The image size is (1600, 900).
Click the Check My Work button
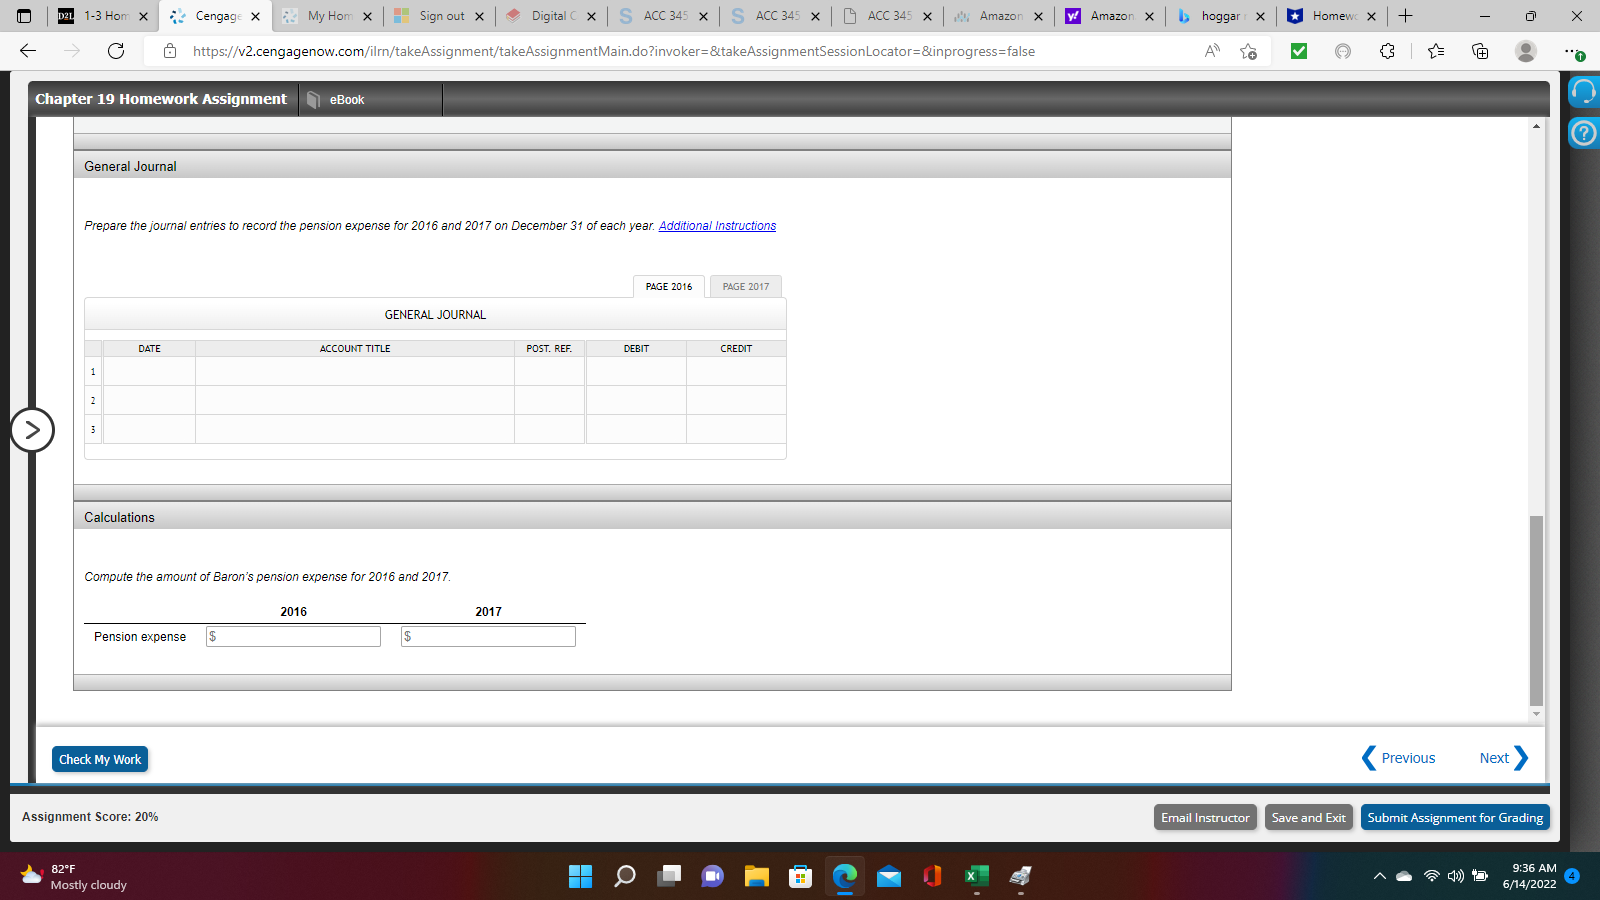click(99, 759)
